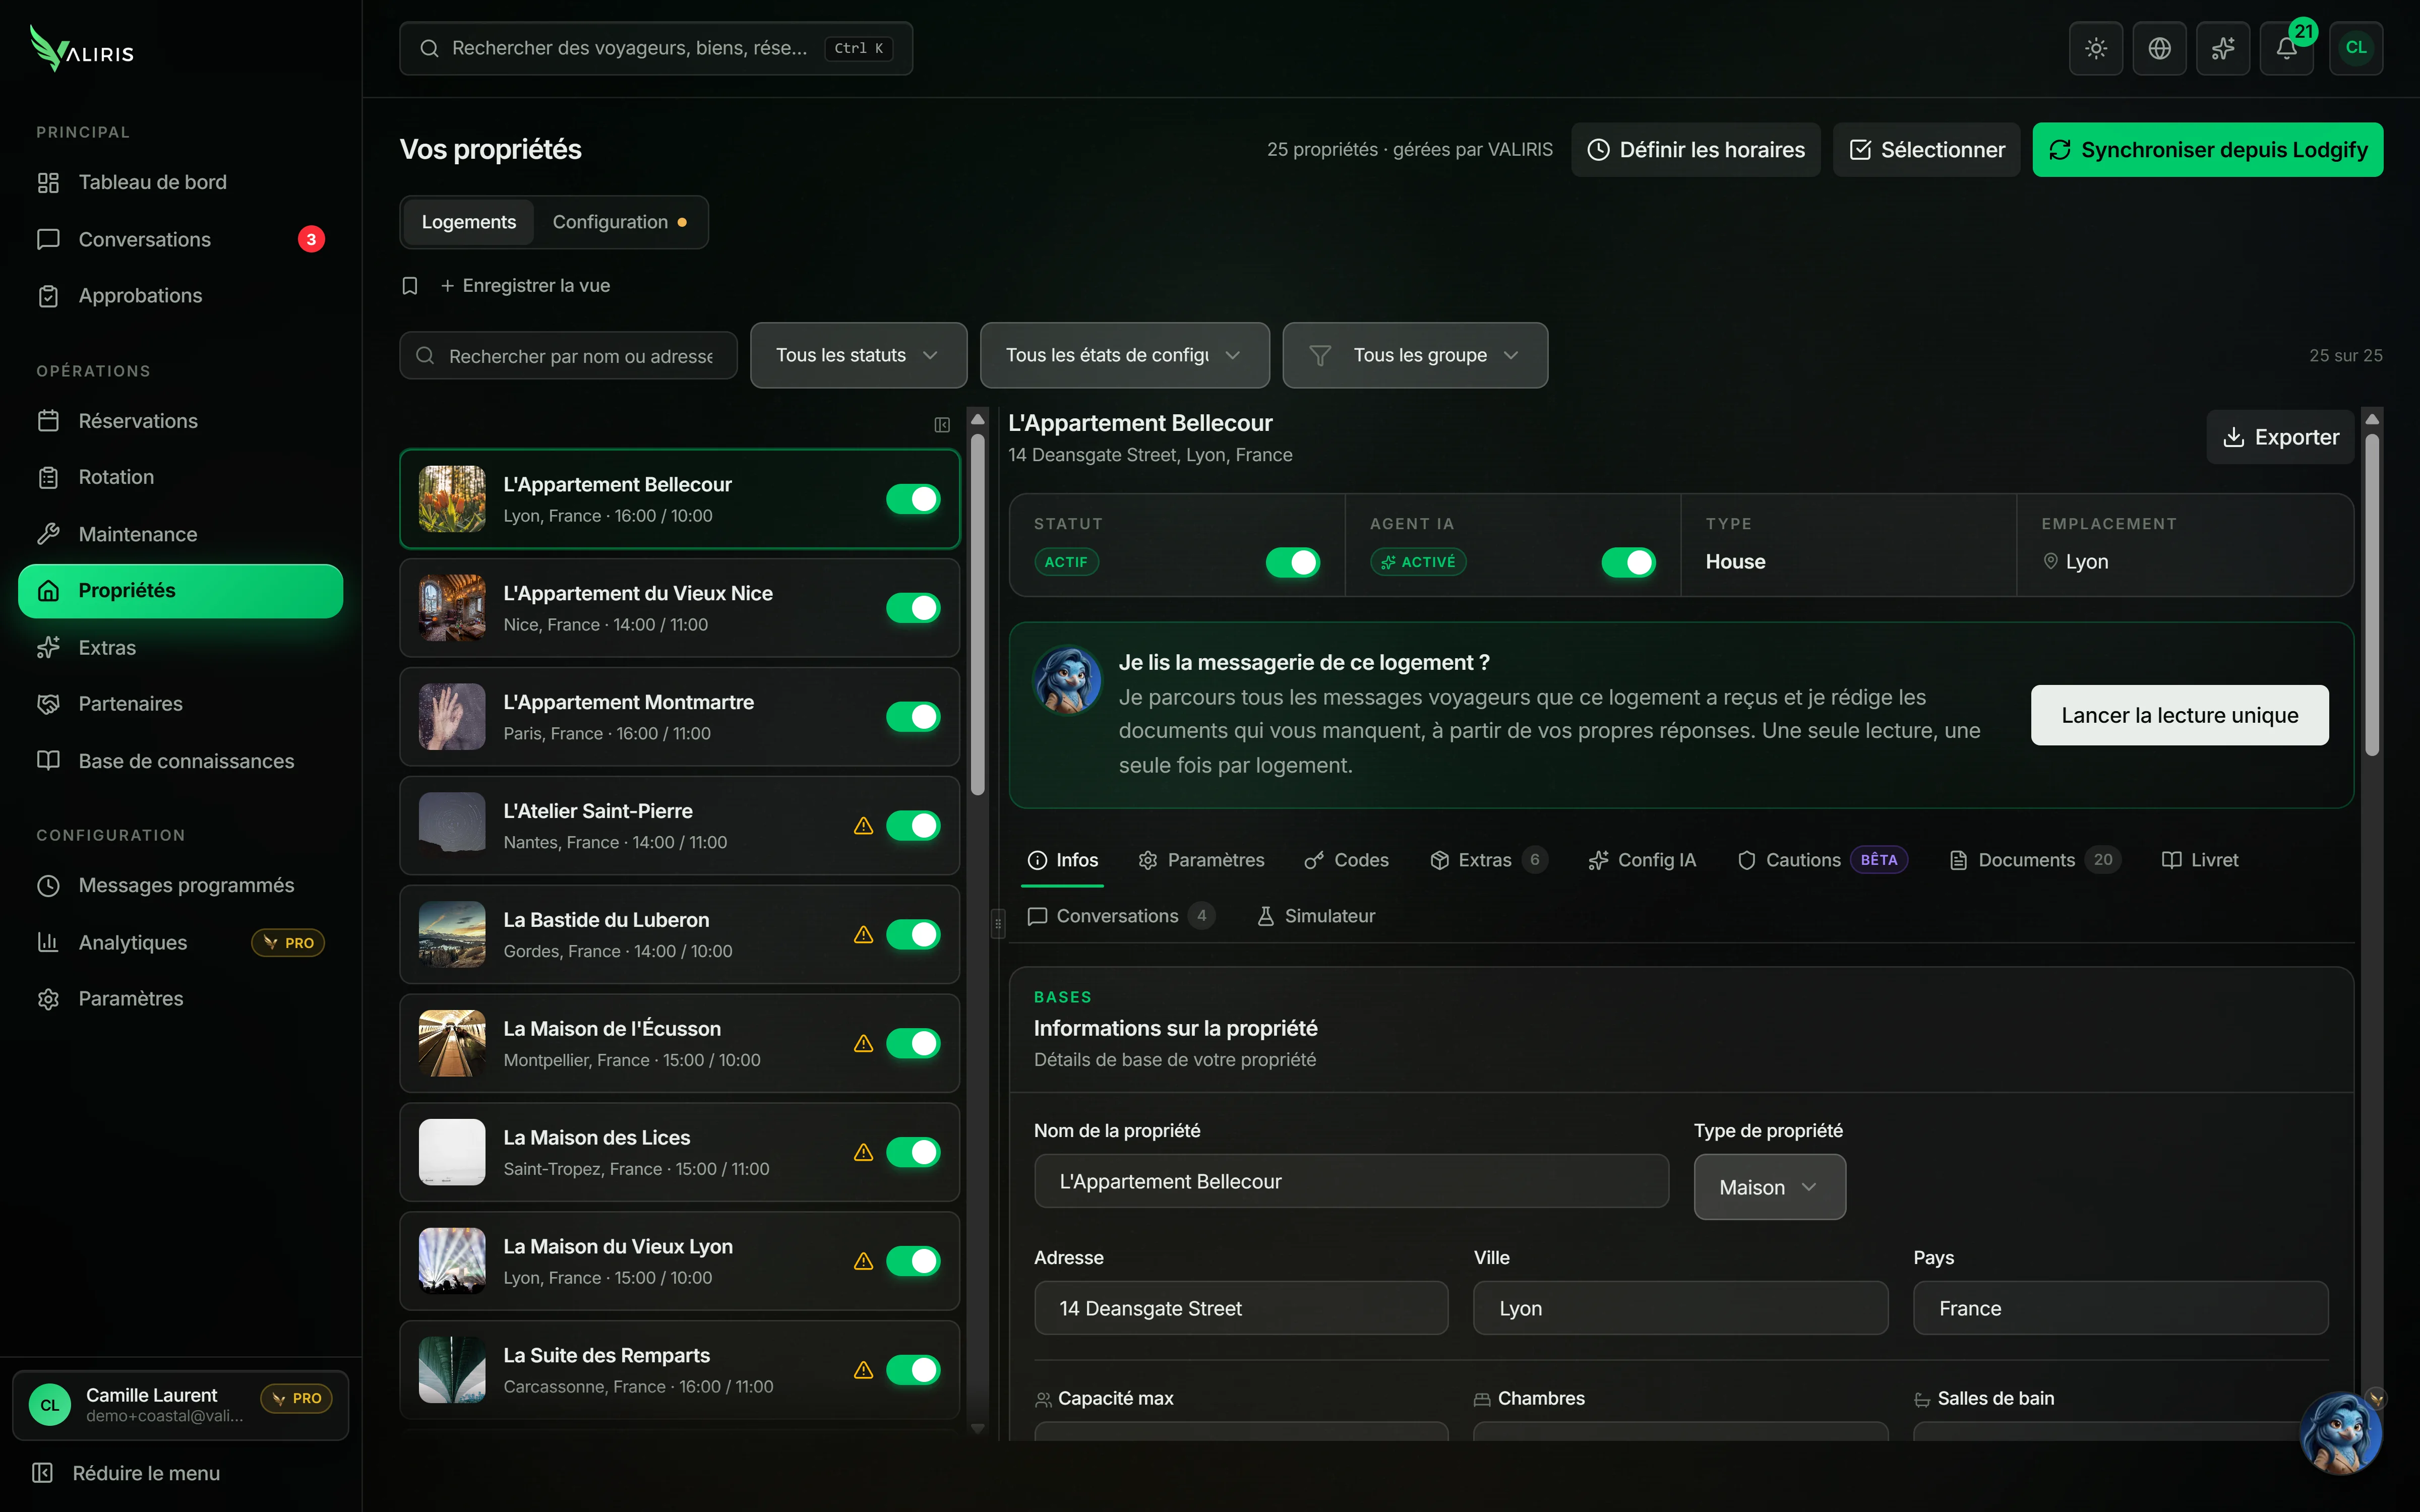This screenshot has width=2420, height=1512.
Task: Open the Documents tab
Action: (2034, 860)
